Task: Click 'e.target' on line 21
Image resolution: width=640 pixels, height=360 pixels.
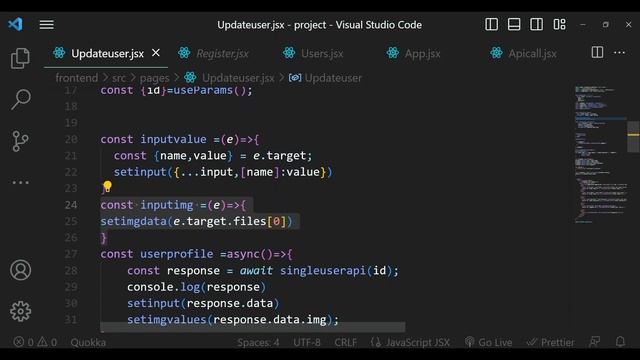Action: [279, 156]
